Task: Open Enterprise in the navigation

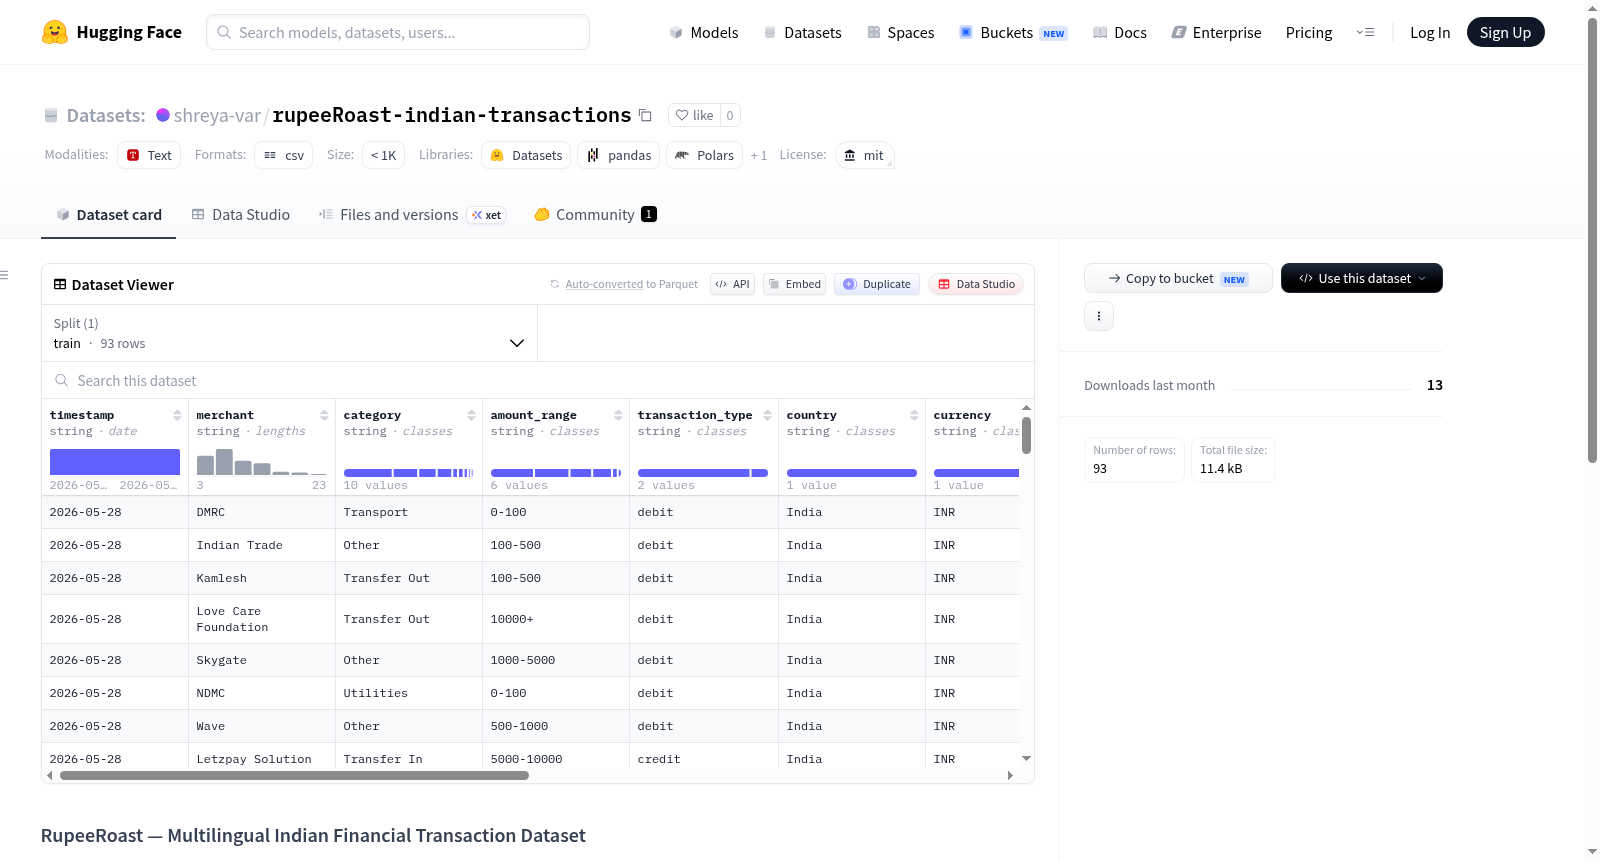Action: (1216, 32)
